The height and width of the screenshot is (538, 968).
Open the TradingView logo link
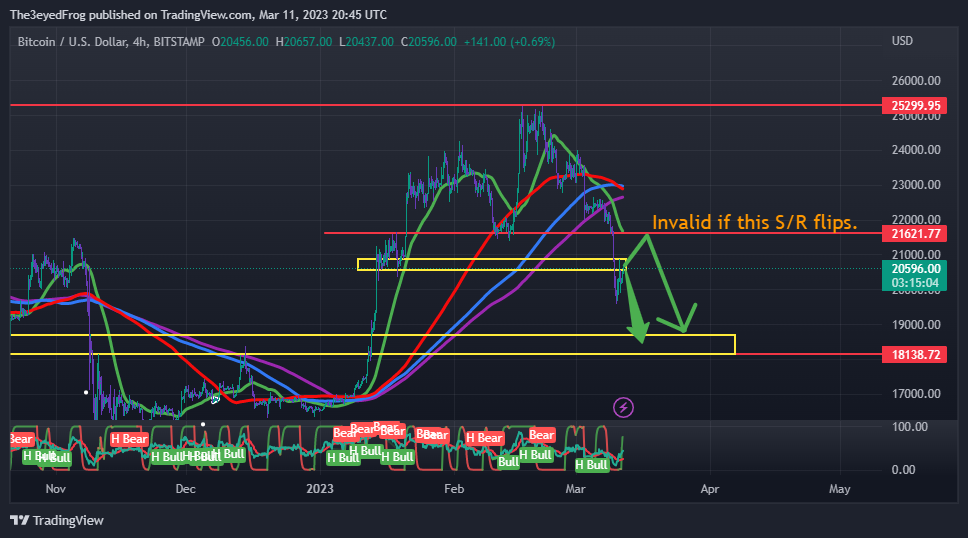pyautogui.click(x=57, y=521)
